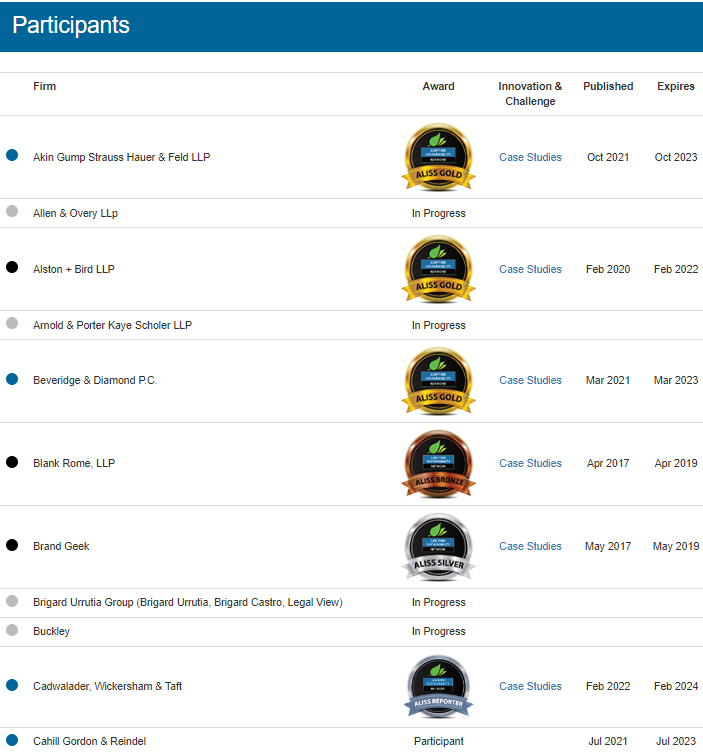The image size is (703, 754).
Task: Click the Mar 2023 expiry date
Action: (x=676, y=380)
